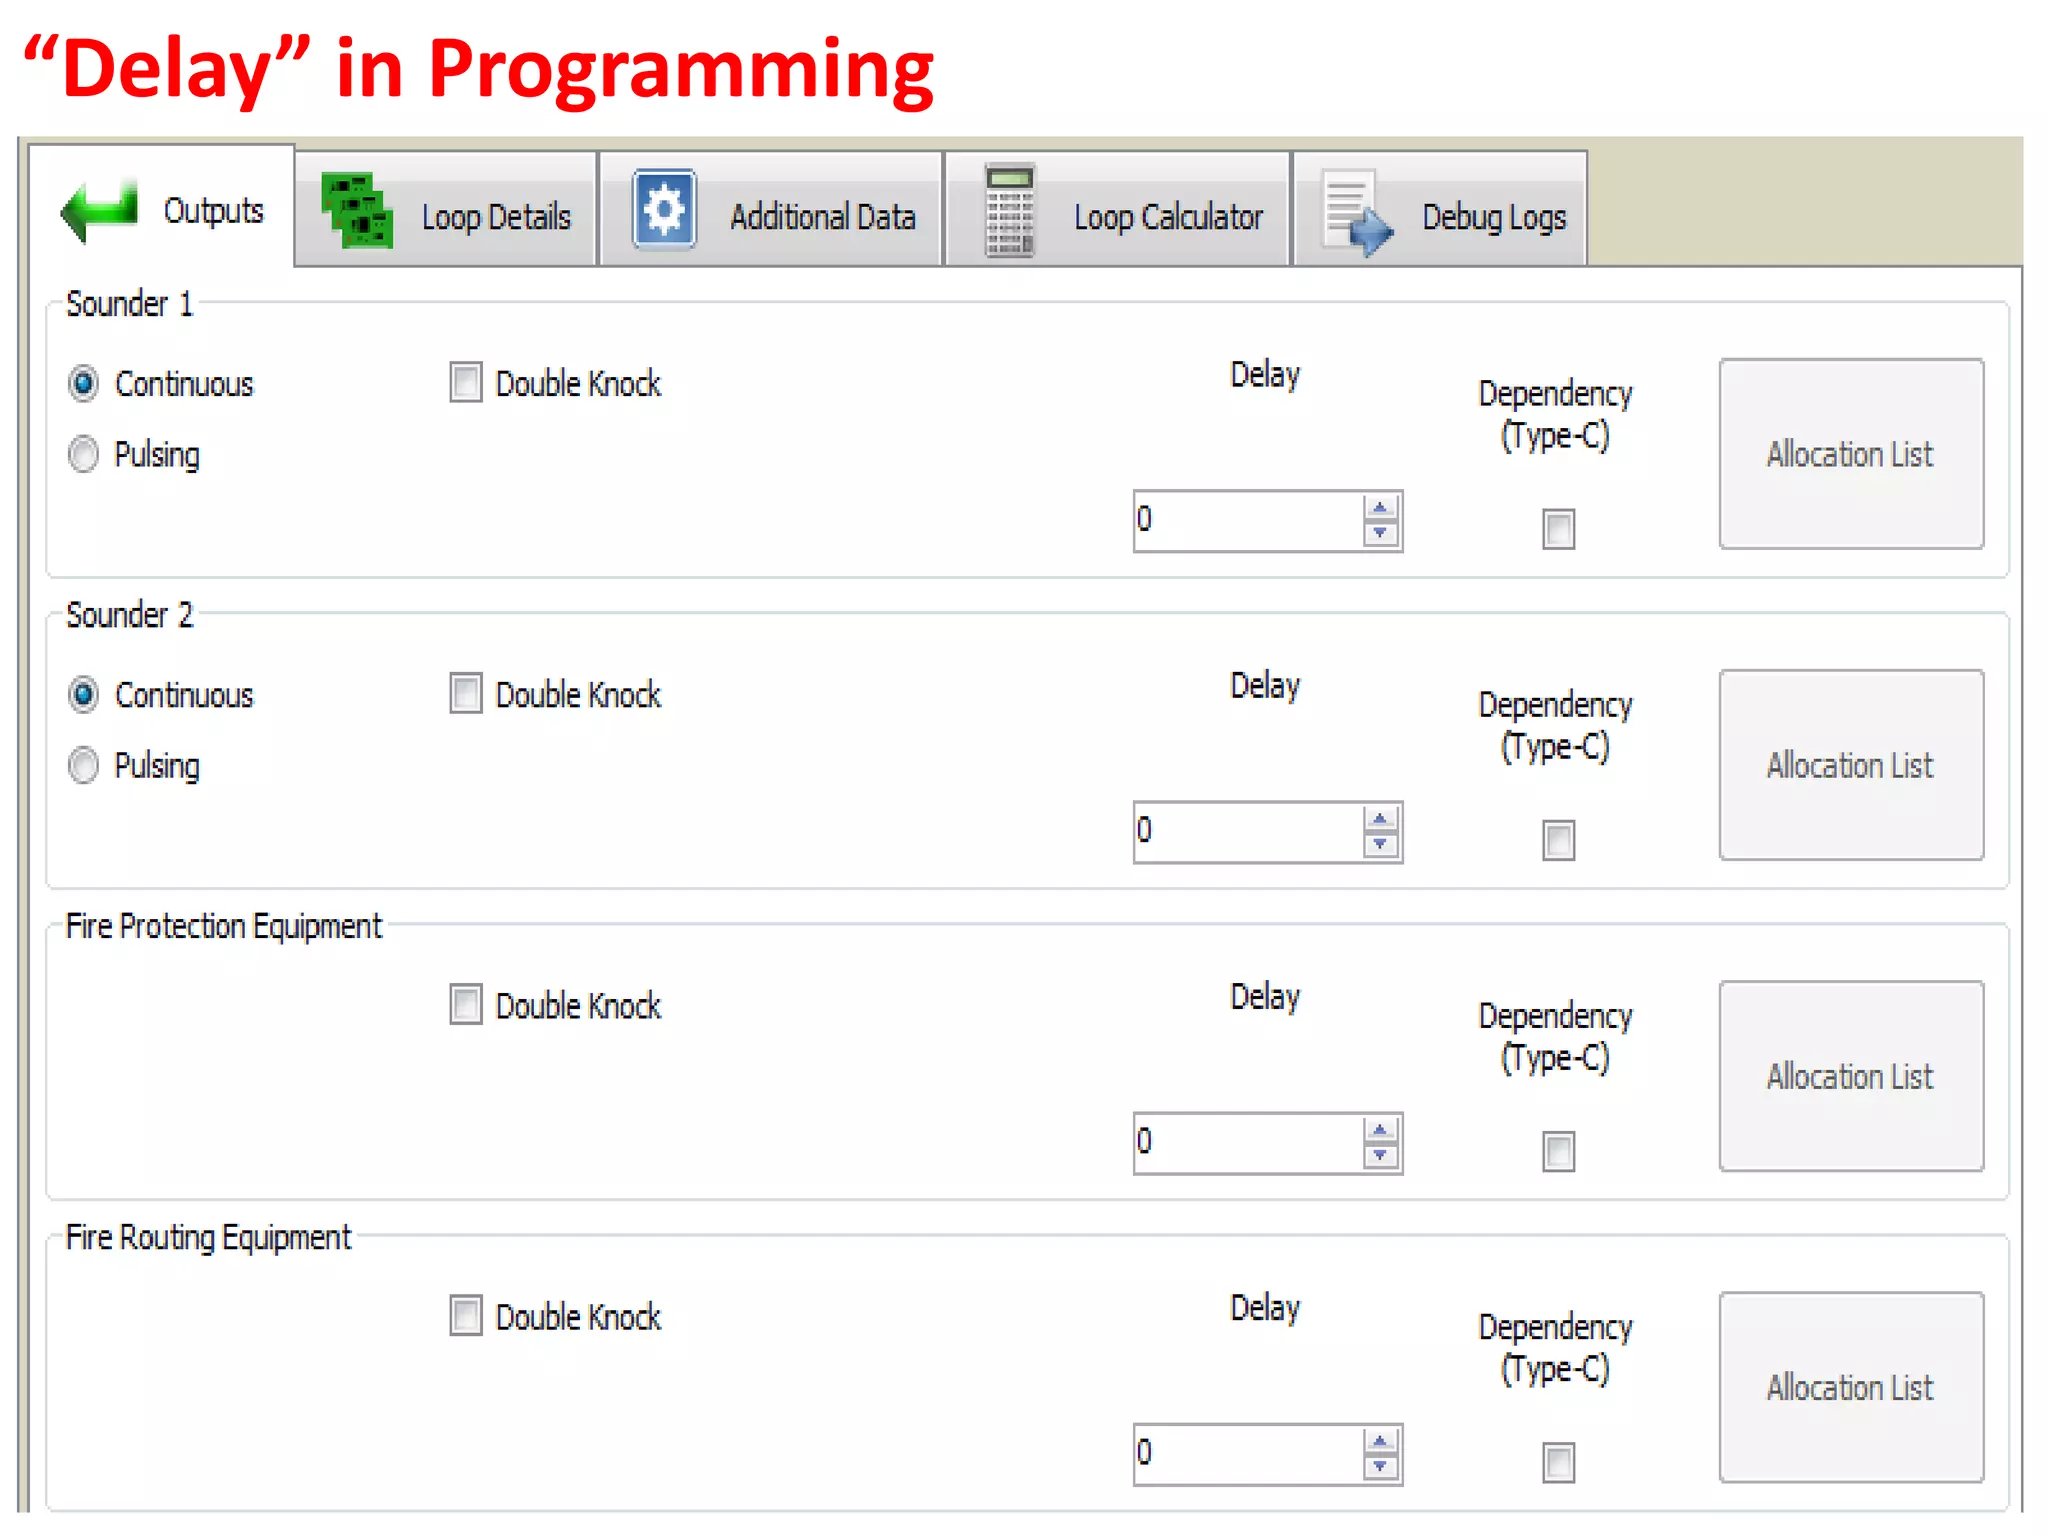
Task: Enable Double Knock for Sounder 2
Action: click(466, 694)
